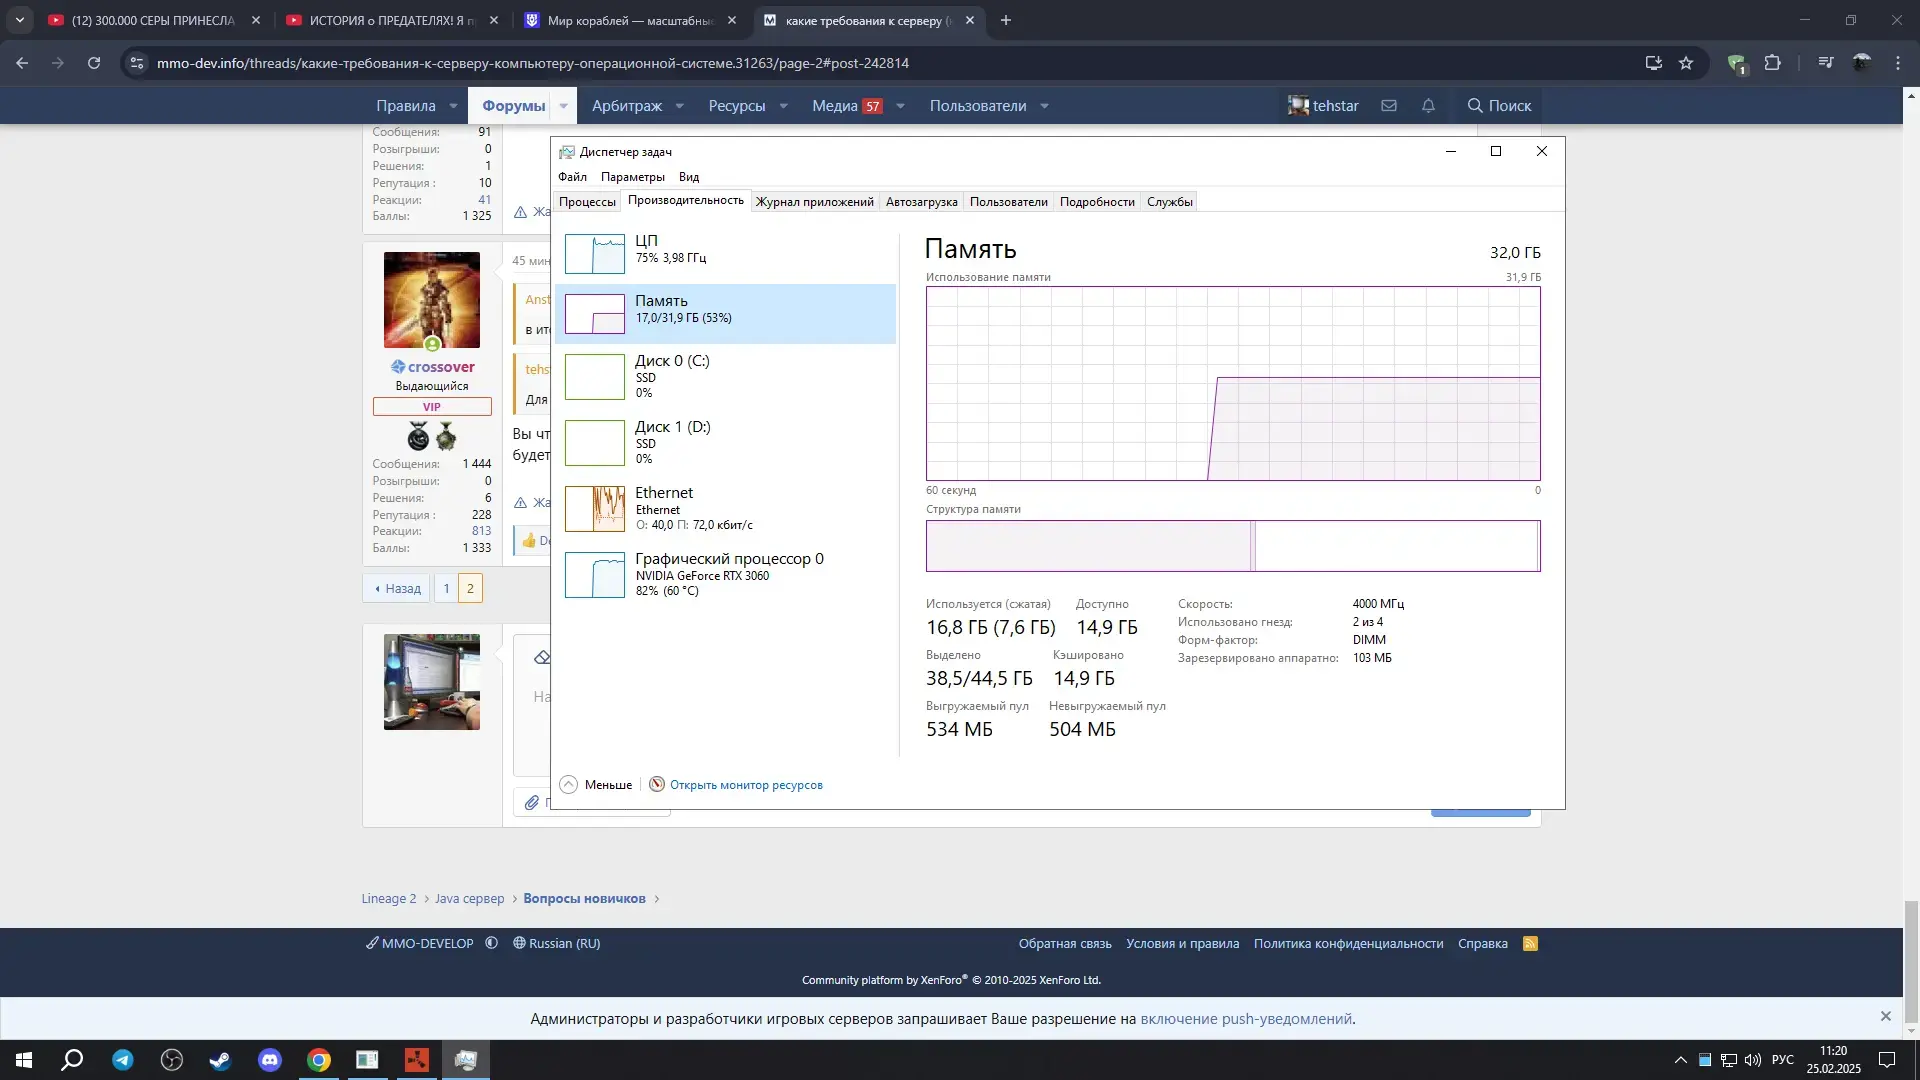The image size is (1920, 1080).
Task: Open Chrome tab search dropdown
Action: [19, 20]
